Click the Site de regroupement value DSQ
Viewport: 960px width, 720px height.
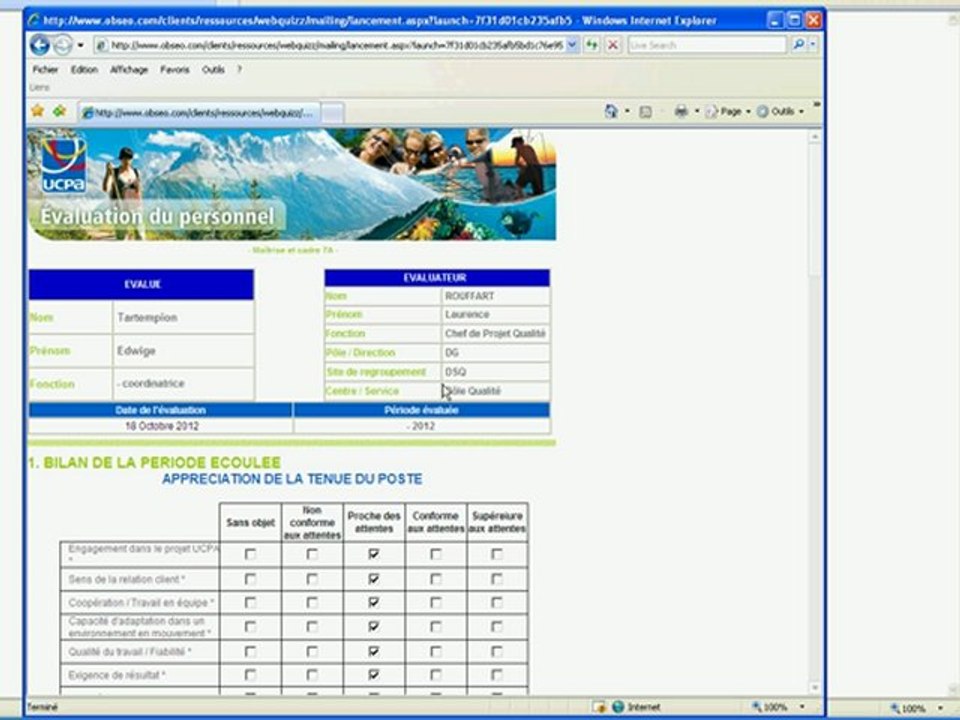pyautogui.click(x=456, y=372)
